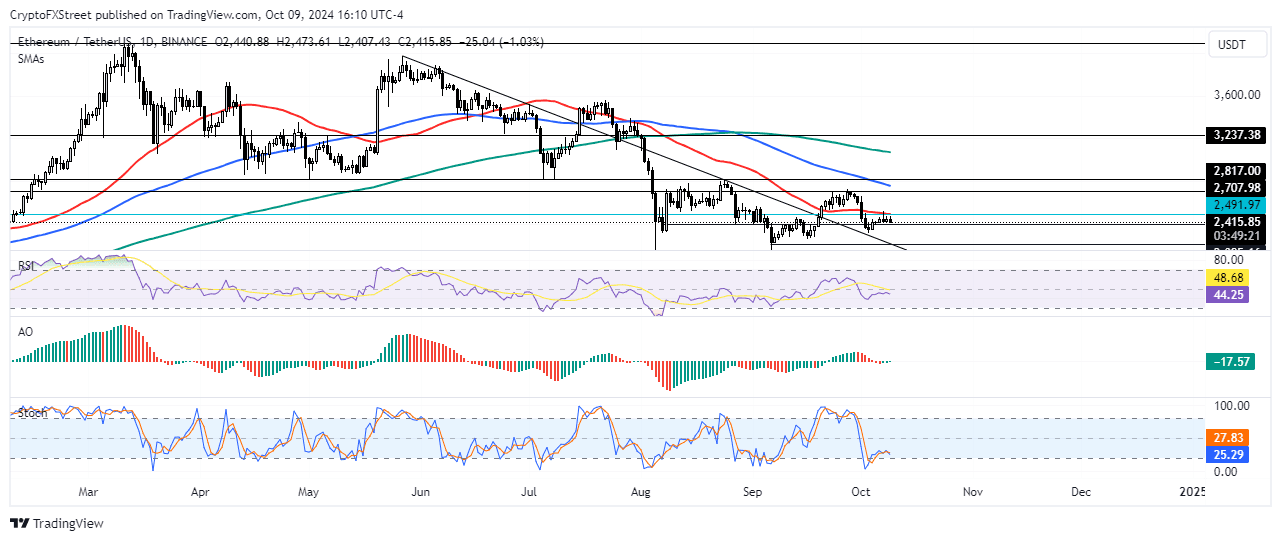Click the close price C2,415.85 value
1281x541 pixels.
pyautogui.click(x=426, y=42)
